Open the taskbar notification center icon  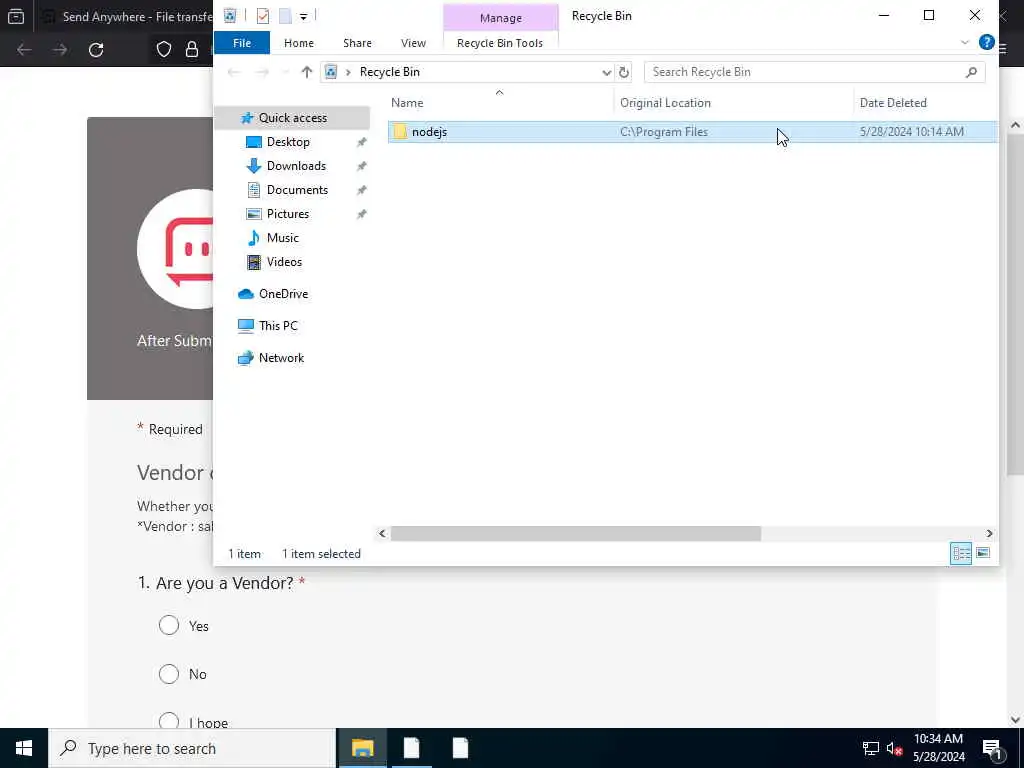tap(992, 749)
